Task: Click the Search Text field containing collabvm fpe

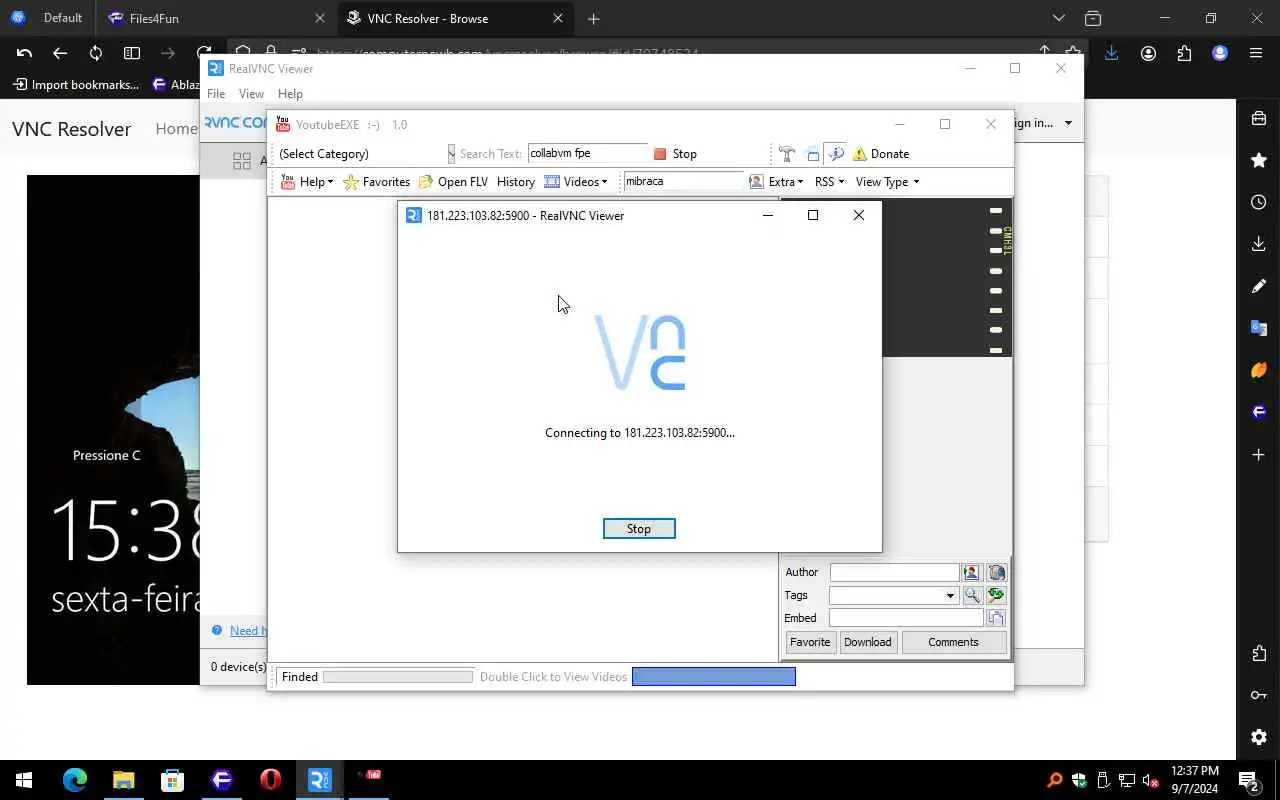Action: click(x=588, y=153)
